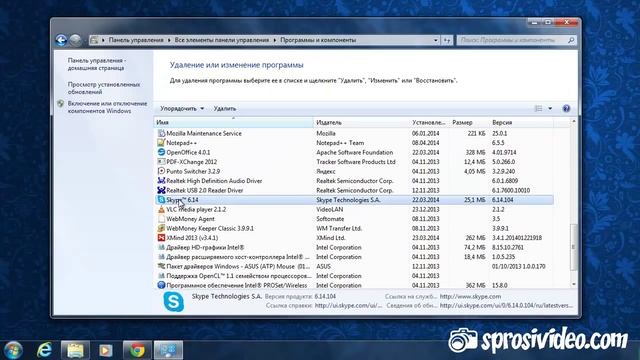Viewport: 640px width, 360px height.
Task: Sort by the Версия column header
Action: (521, 122)
